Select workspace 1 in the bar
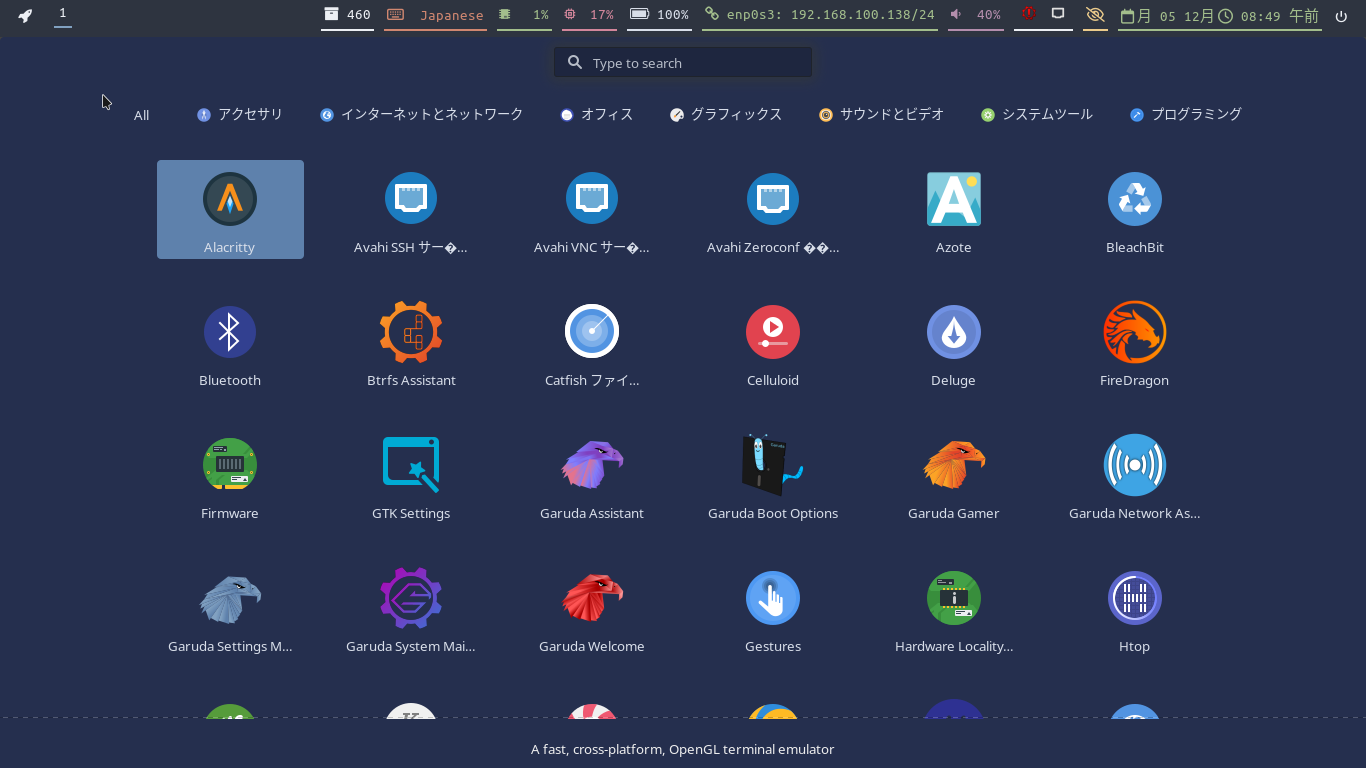The height and width of the screenshot is (768, 1366). 63,14
